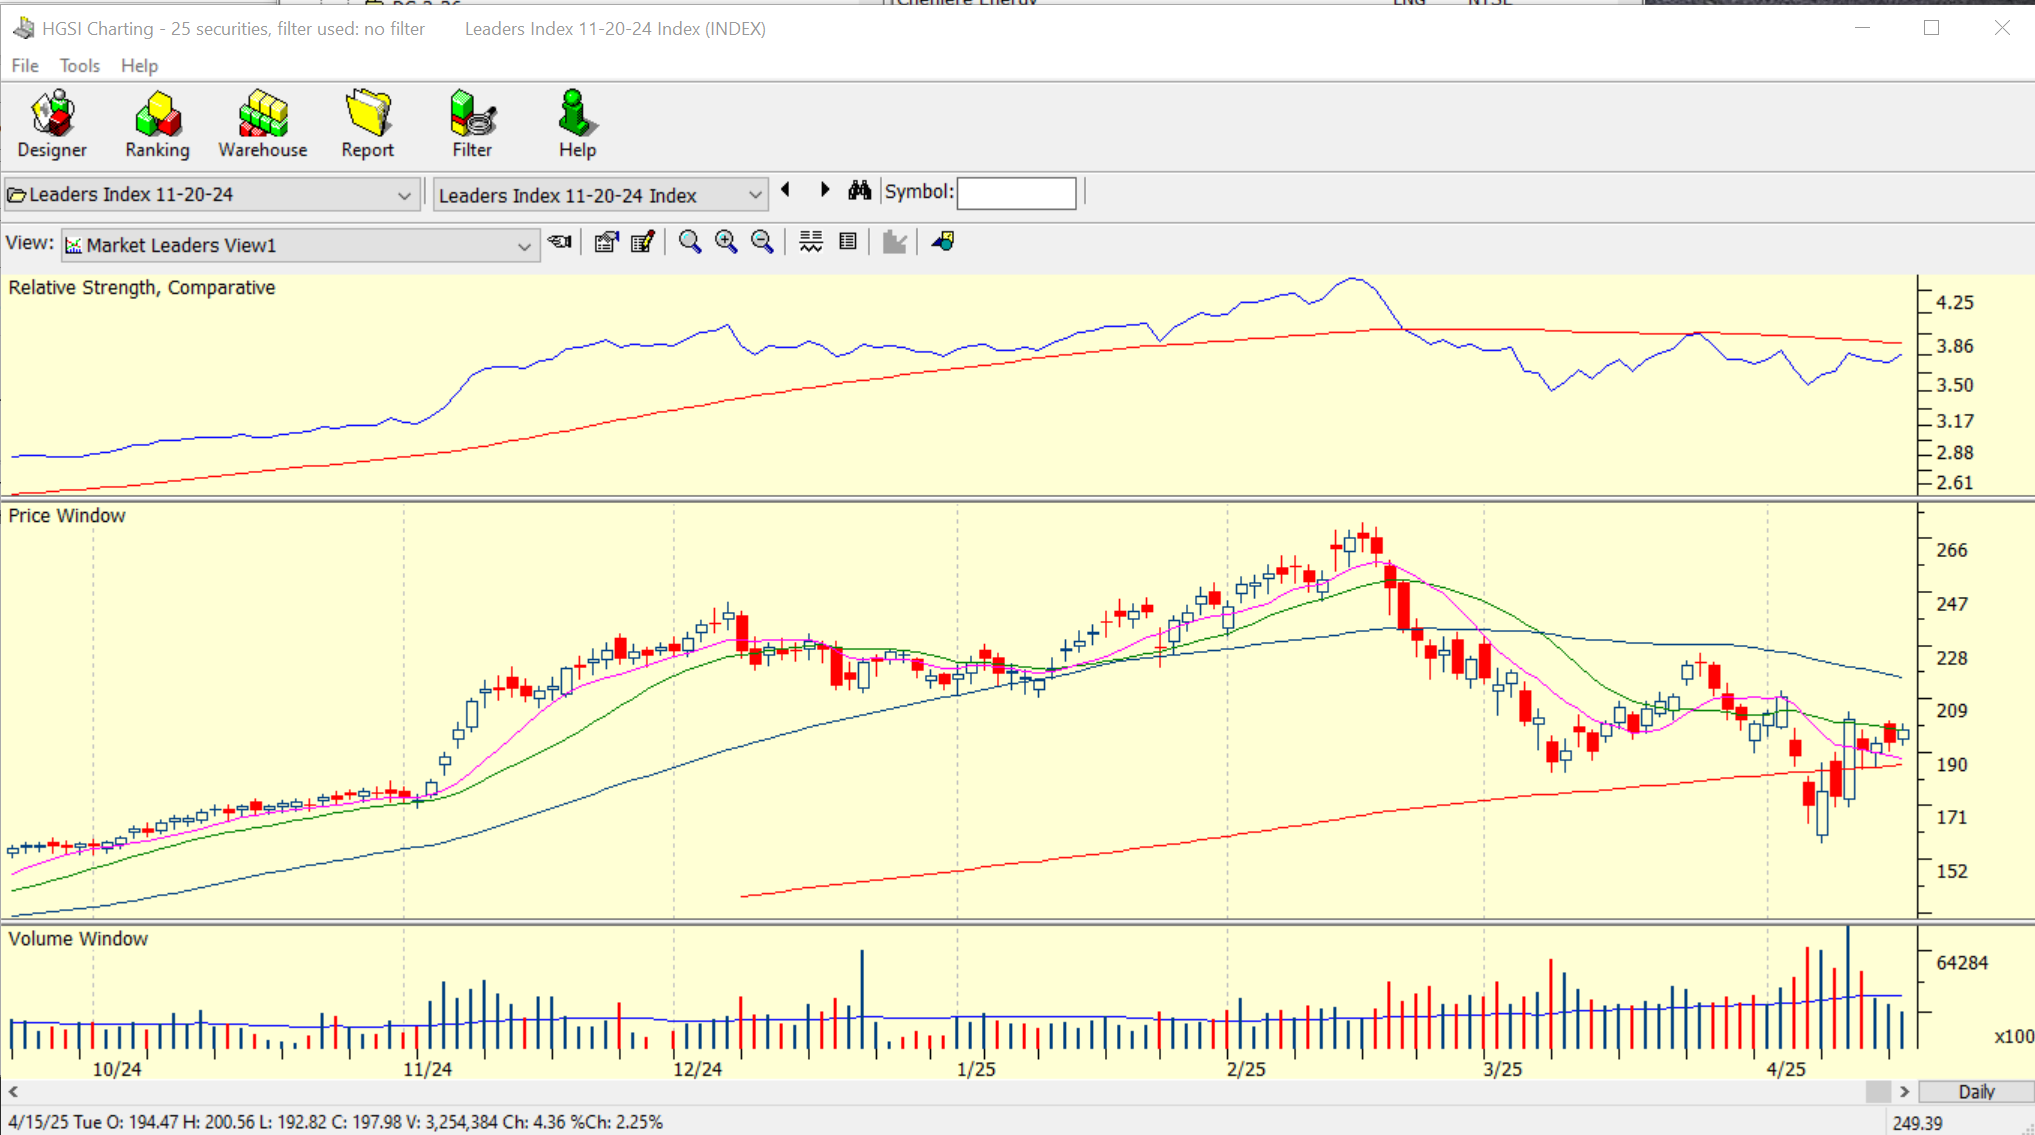This screenshot has height=1135, width=2035.
Task: Go to previous security arrow
Action: [x=786, y=190]
